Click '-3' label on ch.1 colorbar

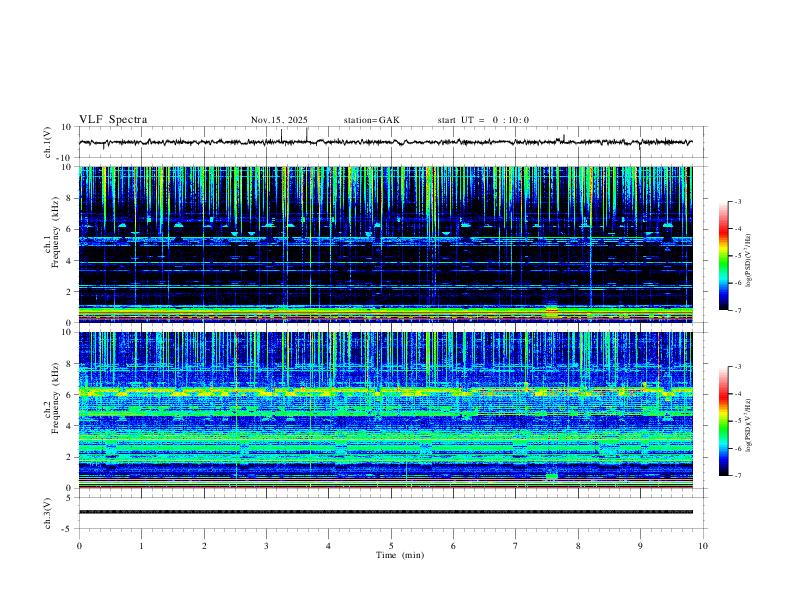(738, 201)
